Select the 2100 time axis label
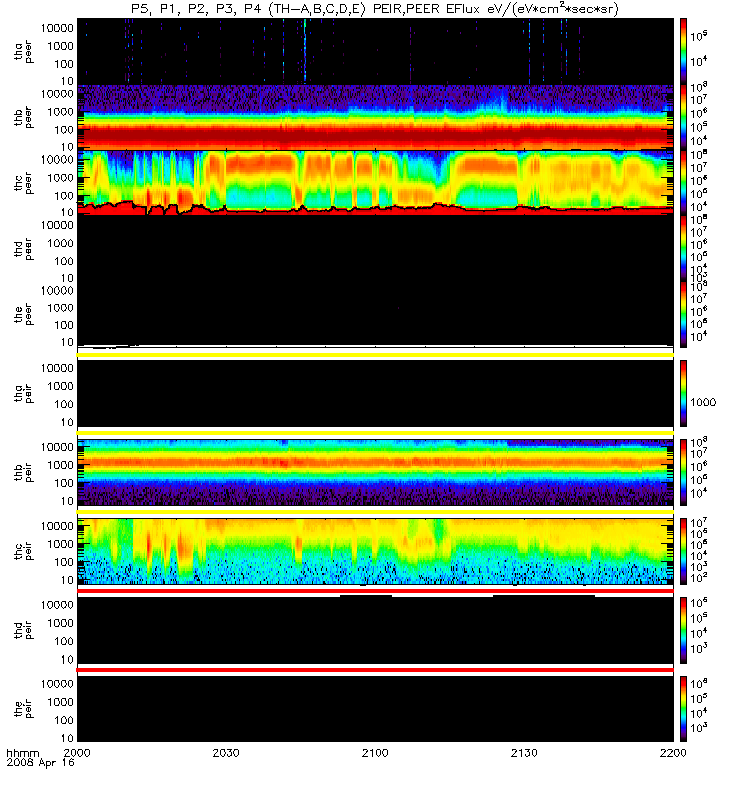750x800 pixels. click(375, 753)
